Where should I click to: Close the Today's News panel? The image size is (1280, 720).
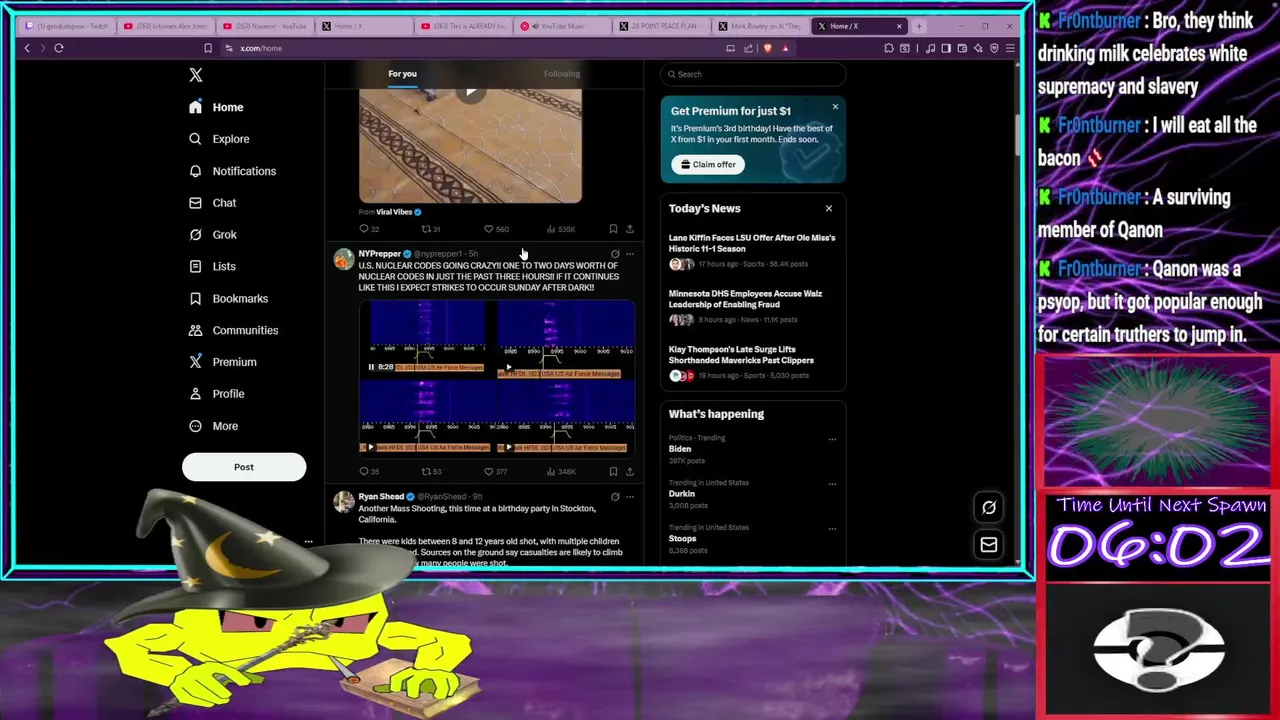click(x=828, y=208)
